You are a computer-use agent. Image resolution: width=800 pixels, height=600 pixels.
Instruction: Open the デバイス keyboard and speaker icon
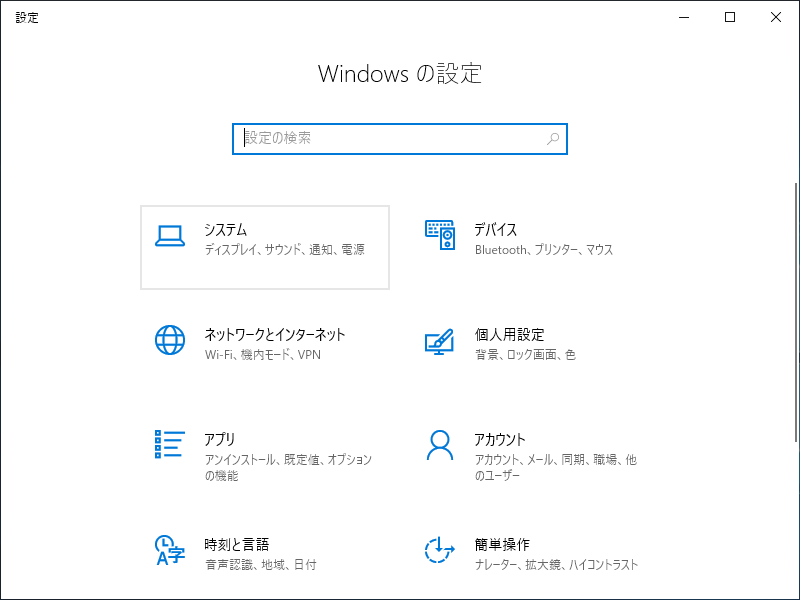[x=440, y=235]
